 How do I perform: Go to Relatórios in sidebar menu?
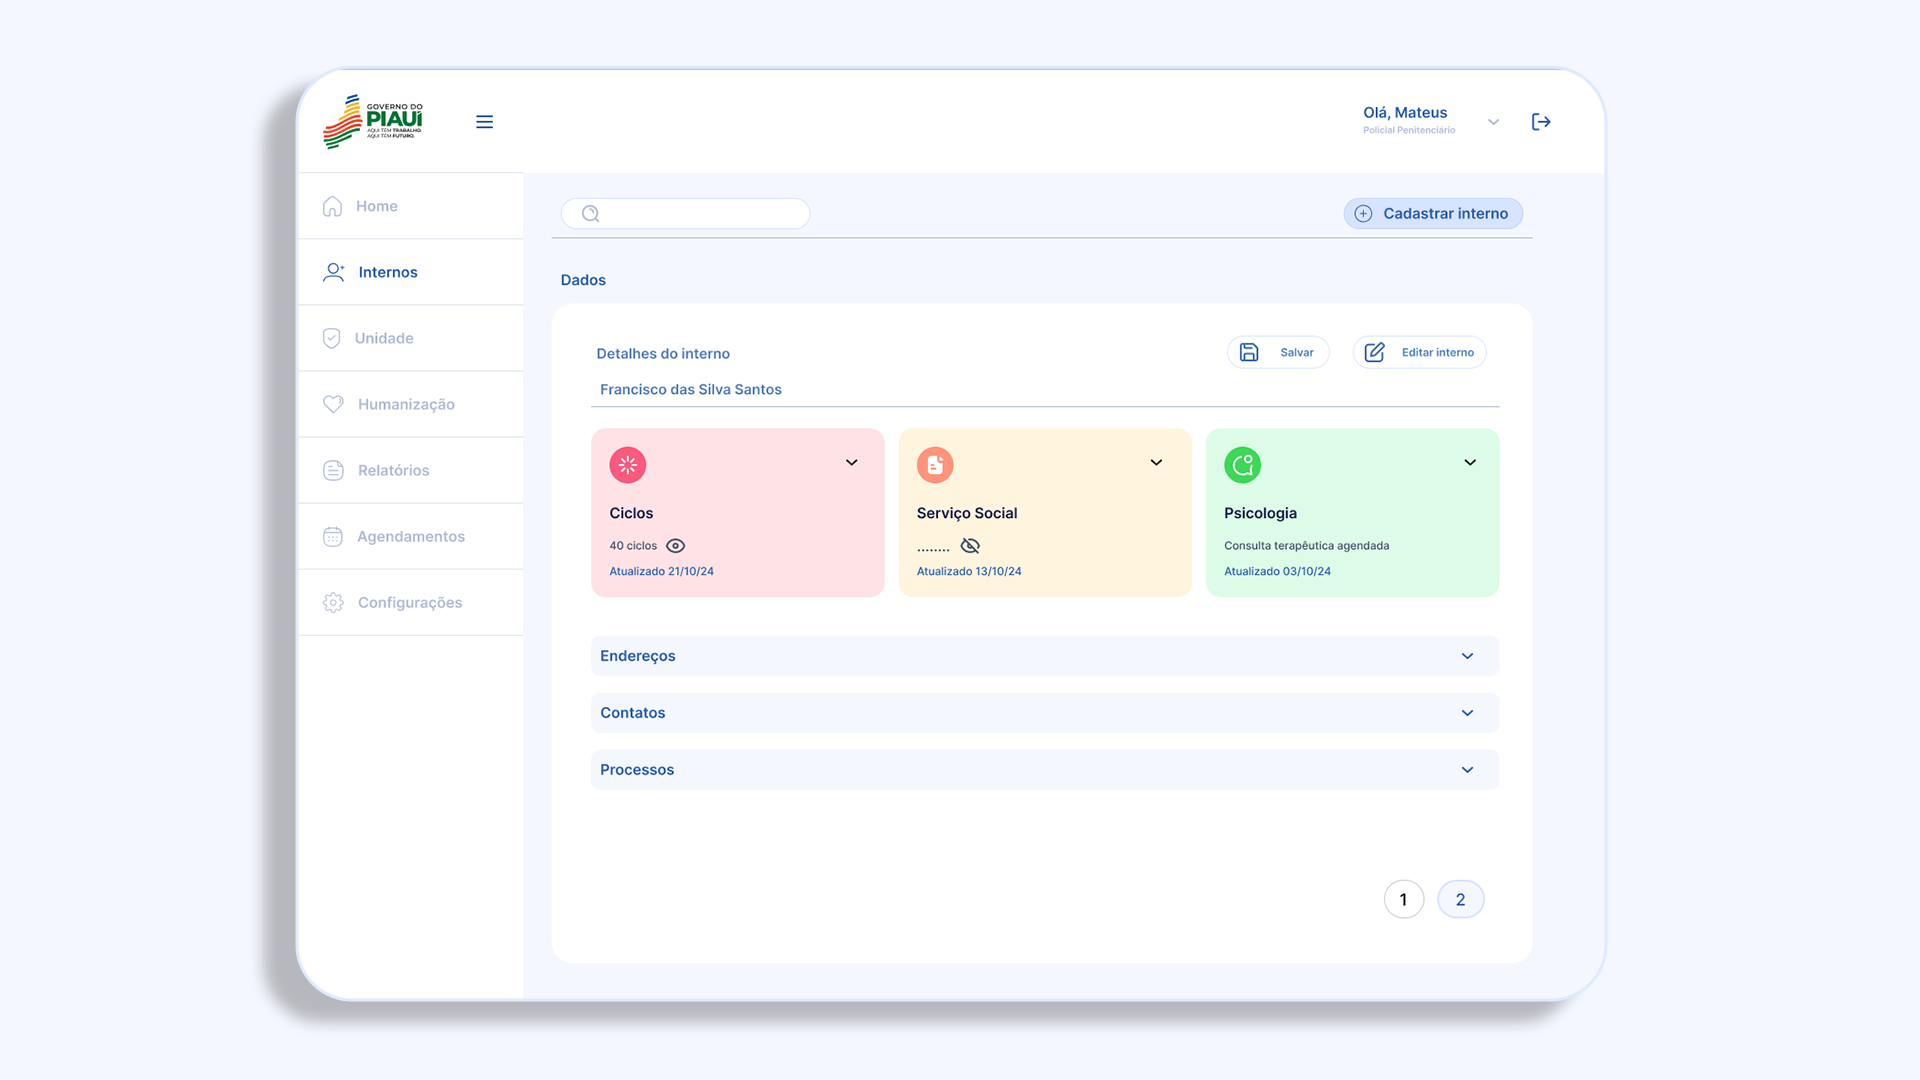click(393, 471)
